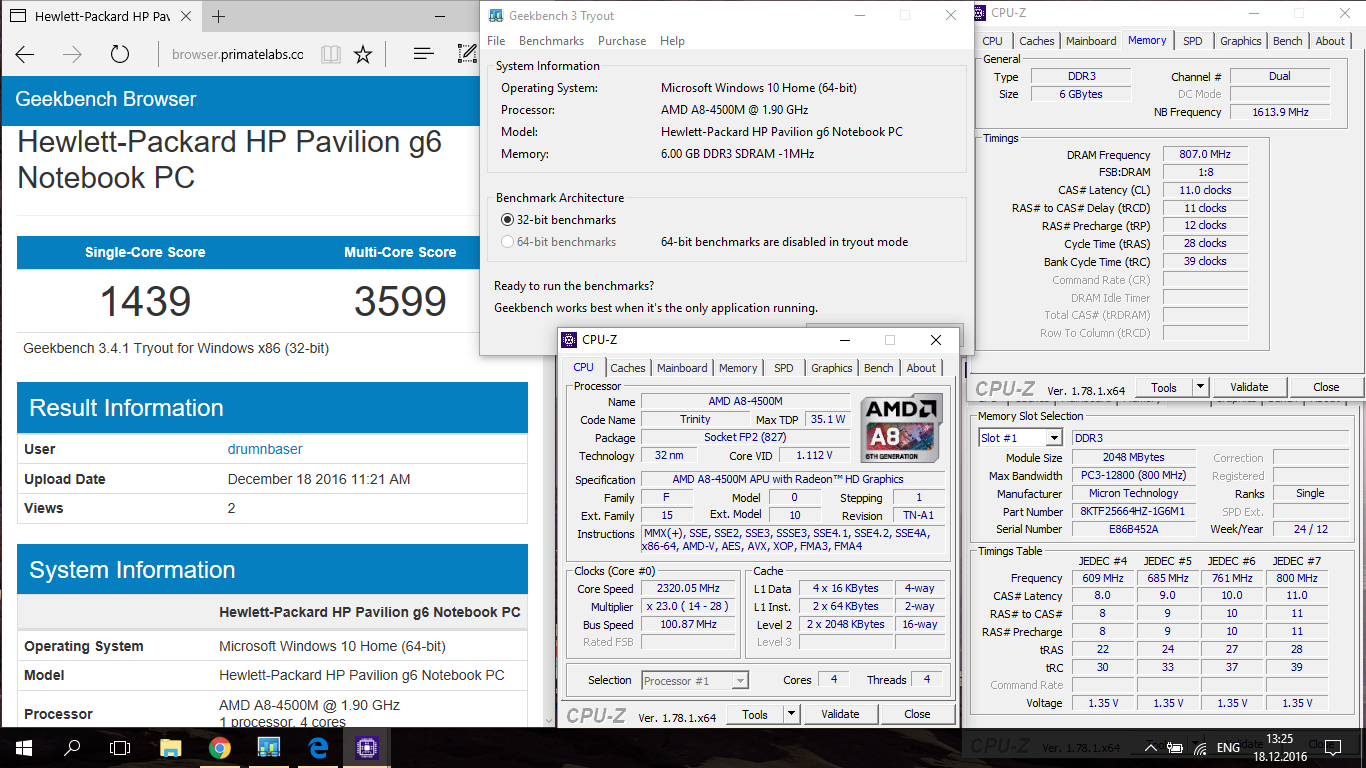Close the Hewlett-Packard HP Pavilion browser tab
This screenshot has height=768, width=1366.
coord(188,17)
